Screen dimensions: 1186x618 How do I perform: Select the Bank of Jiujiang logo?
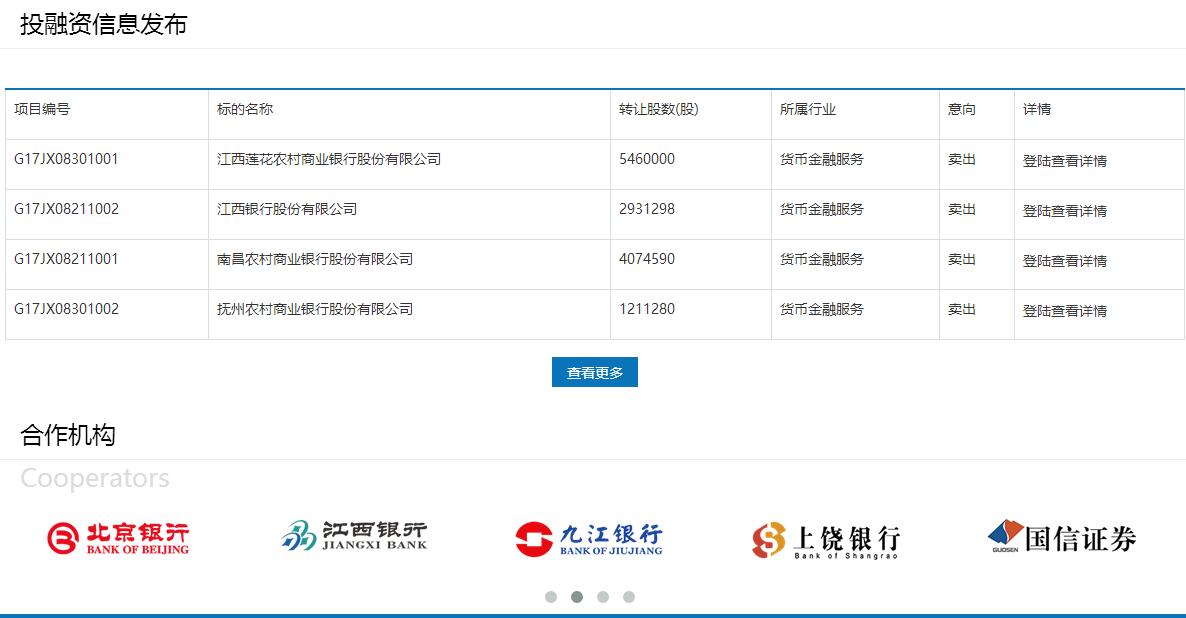(x=589, y=538)
